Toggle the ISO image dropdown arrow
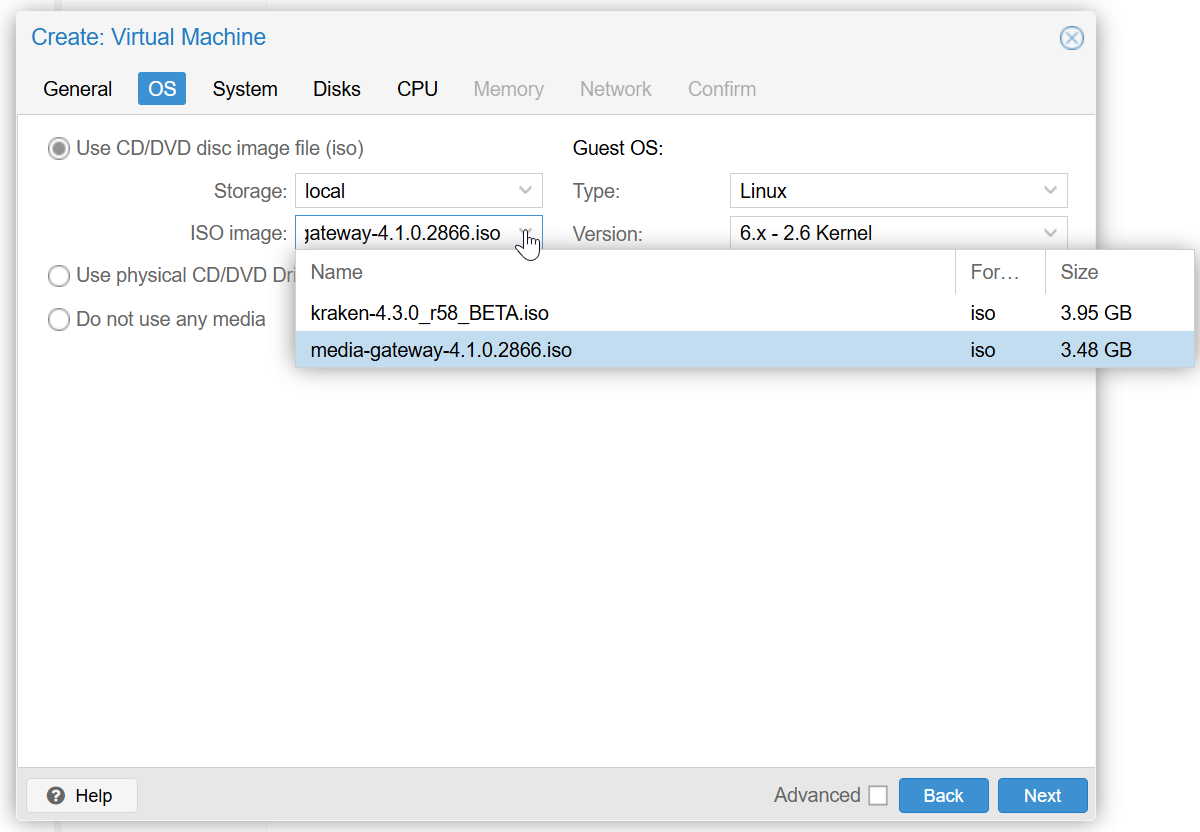The image size is (1200, 832). pyautogui.click(x=525, y=232)
